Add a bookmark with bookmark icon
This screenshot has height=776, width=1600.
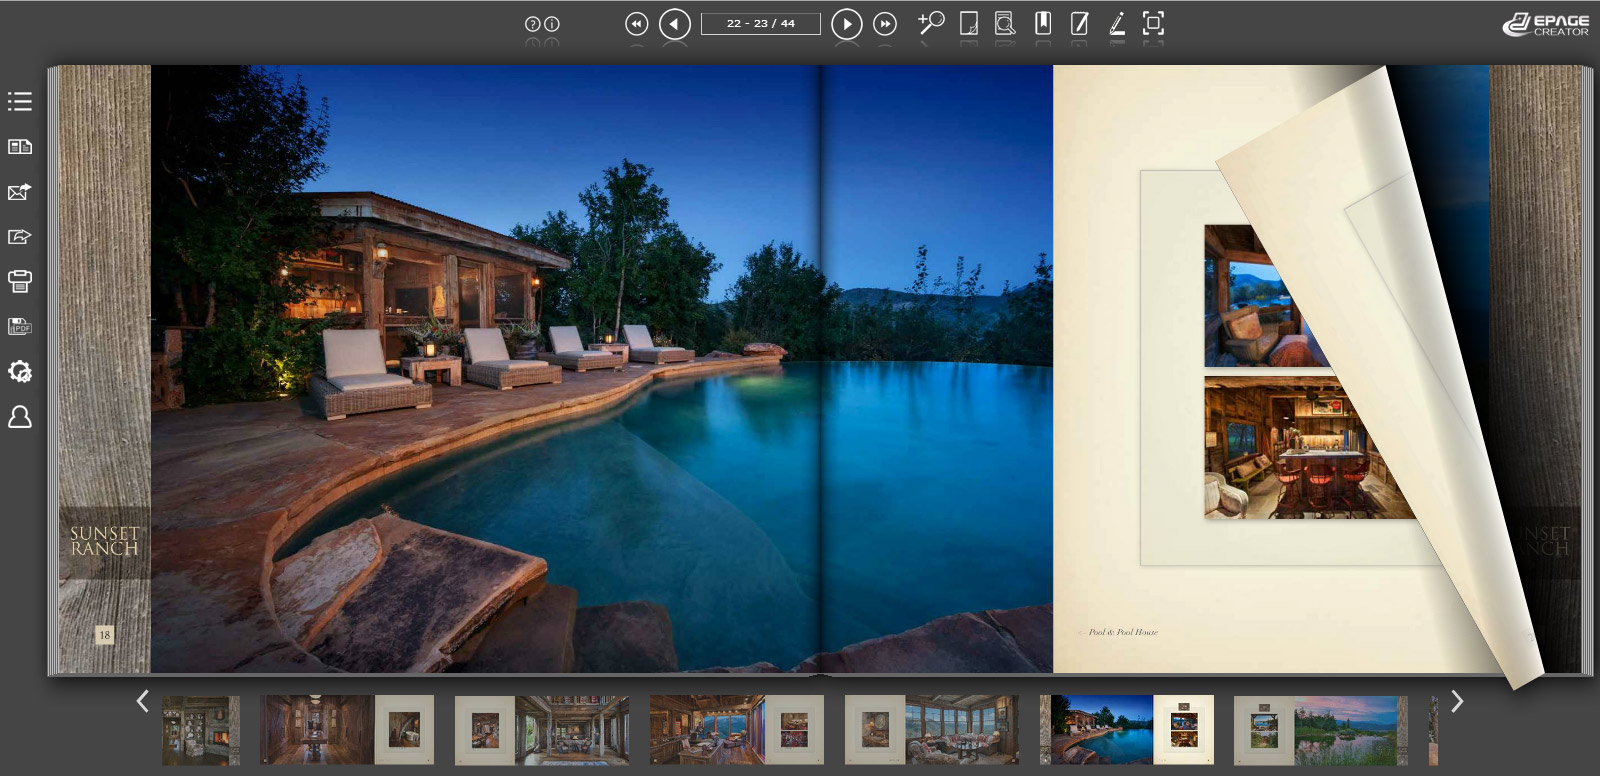(1043, 23)
